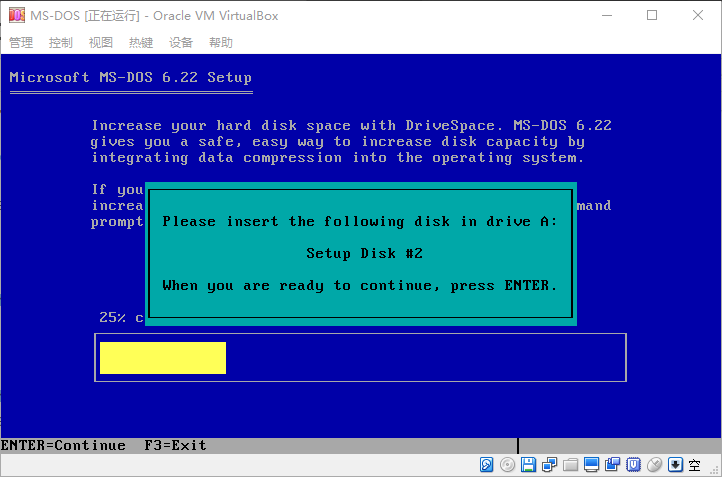The image size is (722, 477).
Task: Click the display monitor status icon
Action: (x=591, y=465)
